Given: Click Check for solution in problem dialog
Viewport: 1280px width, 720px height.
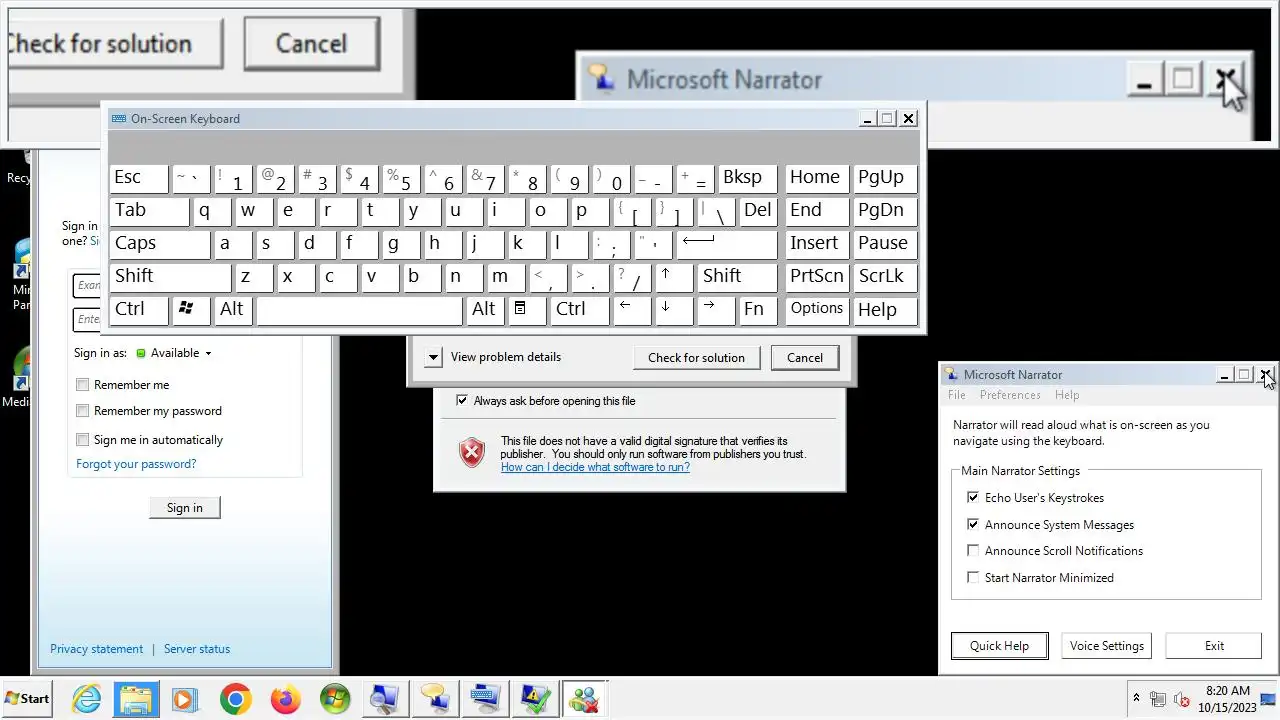Looking at the screenshot, I should coord(696,358).
